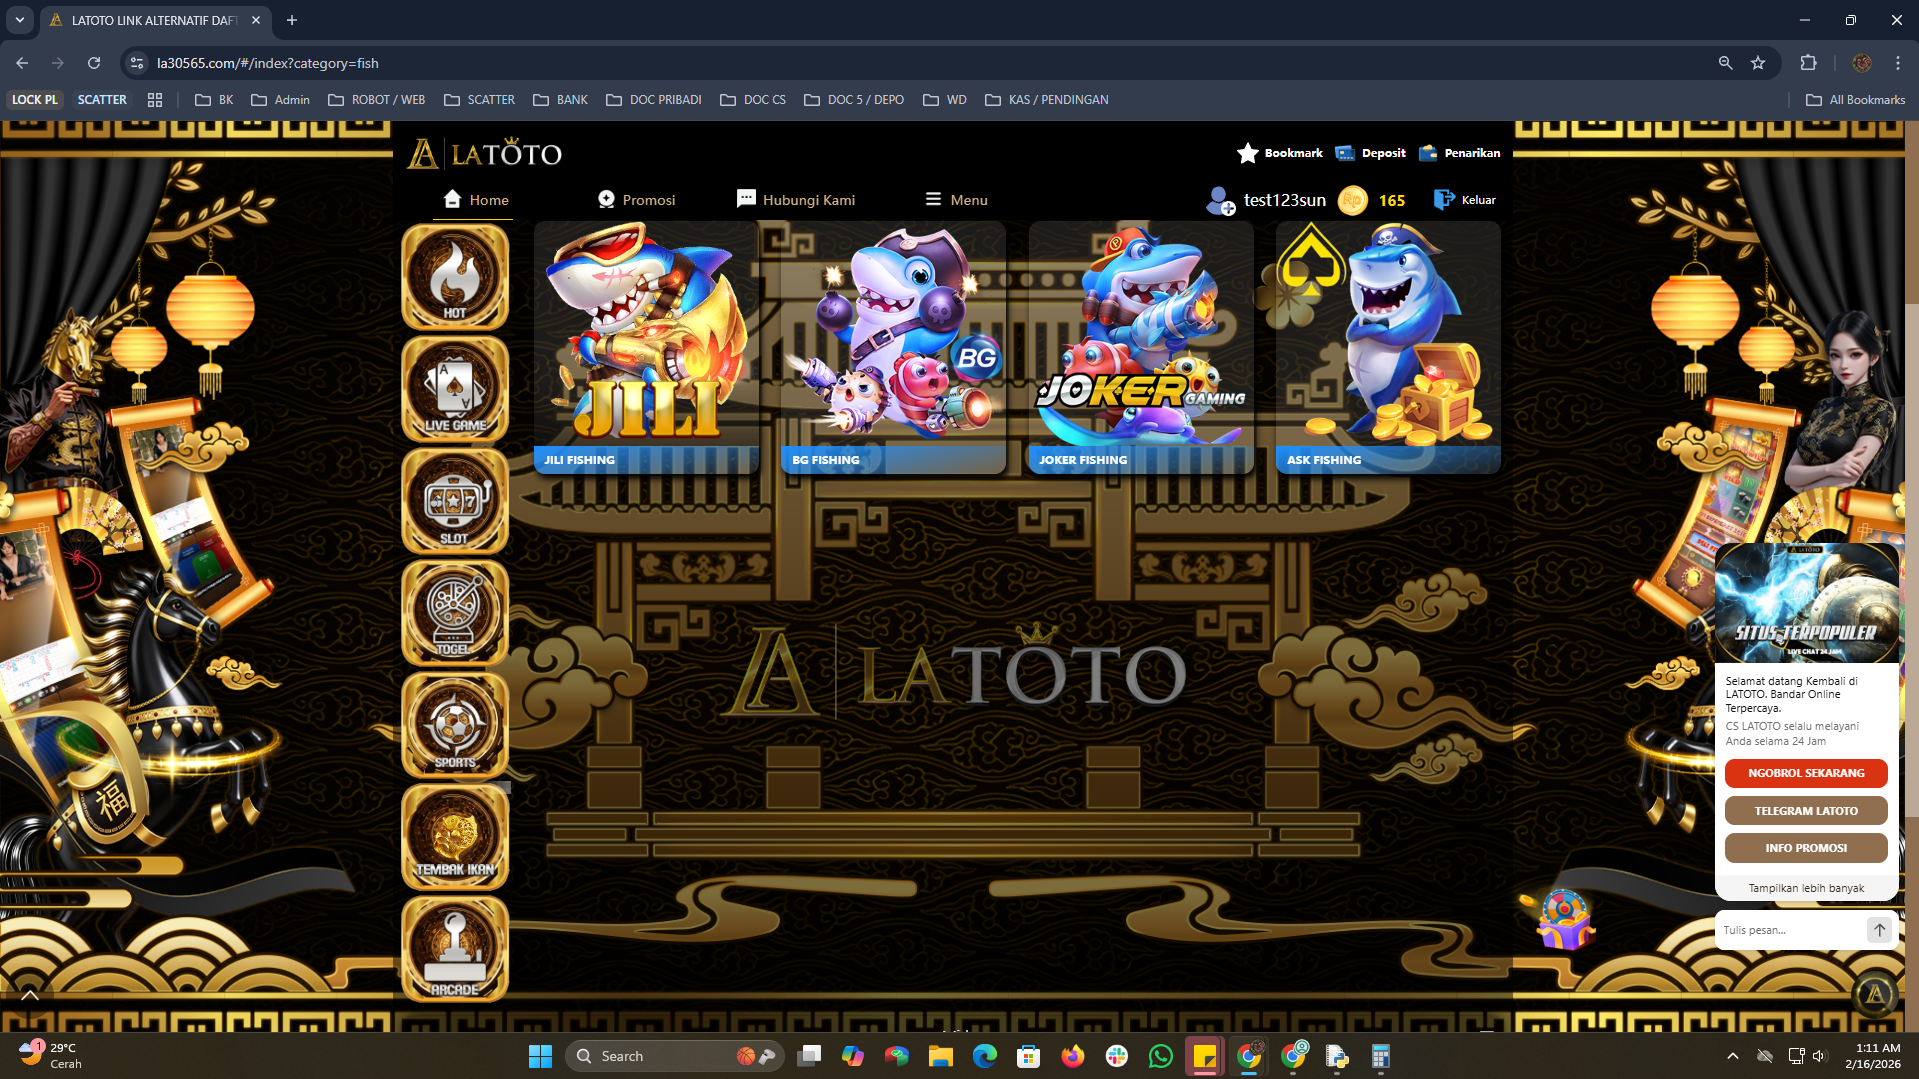Open the hamburger Menu
This screenshot has height=1079, width=1919.
(956, 200)
